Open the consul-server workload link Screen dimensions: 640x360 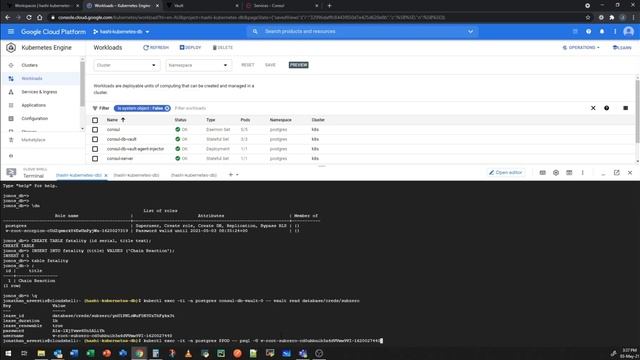(120, 158)
